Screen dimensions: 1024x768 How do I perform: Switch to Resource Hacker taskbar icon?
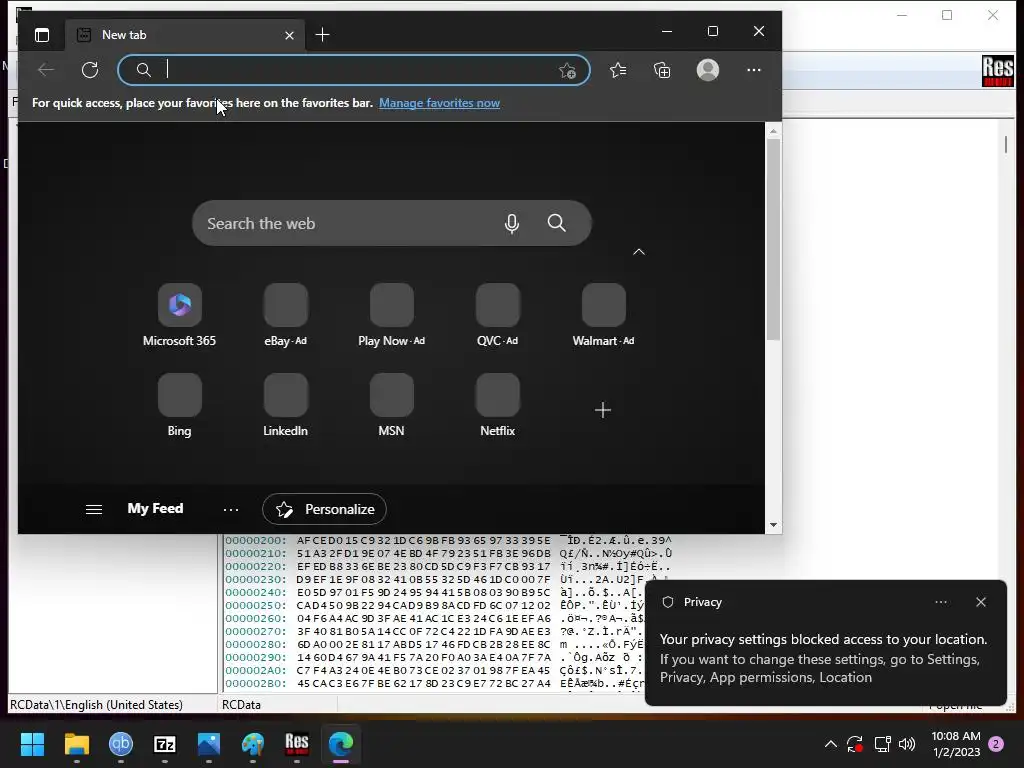pyautogui.click(x=296, y=743)
